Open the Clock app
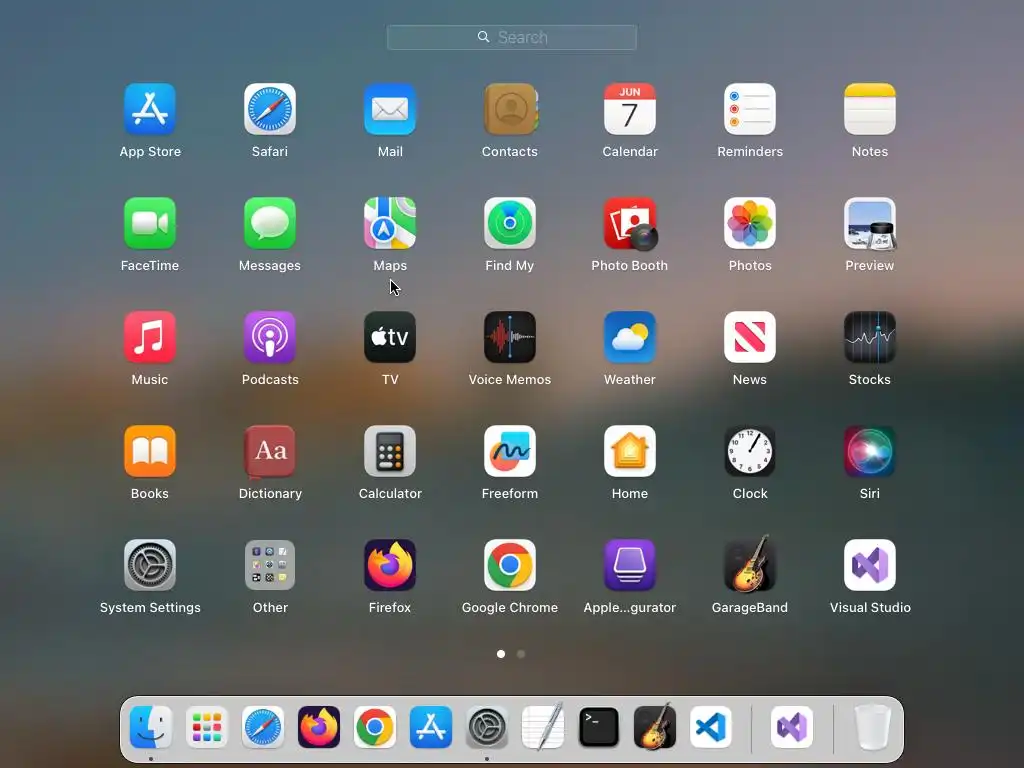 pyautogui.click(x=750, y=451)
